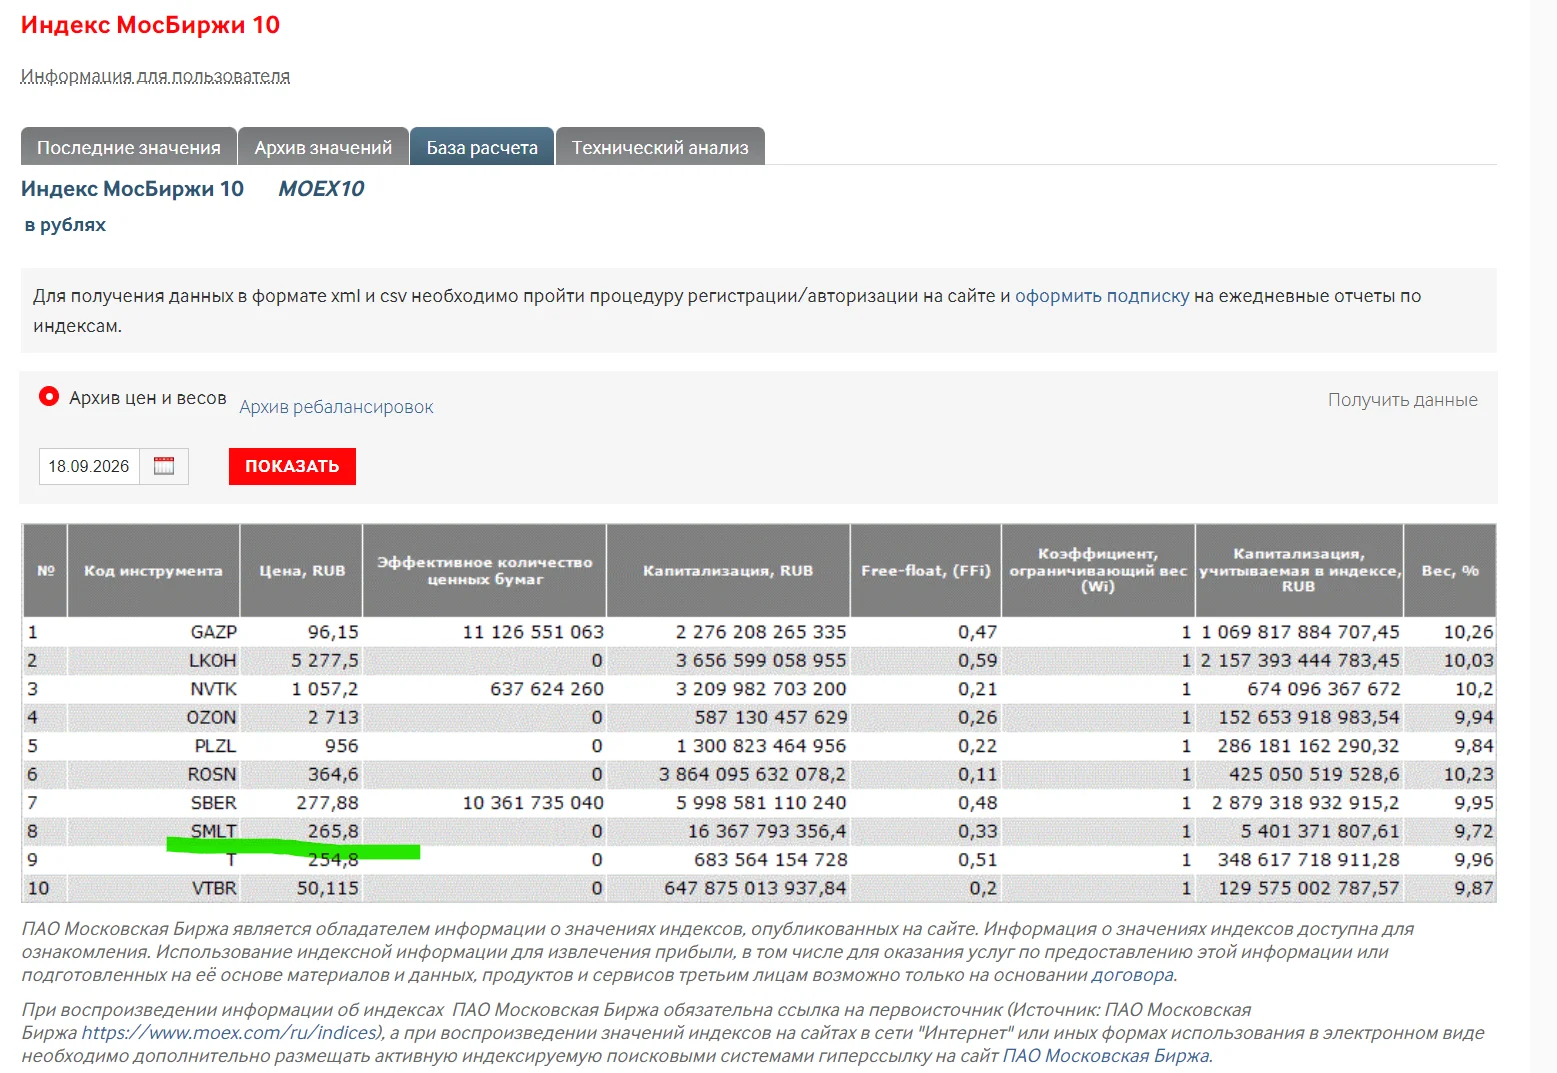Click the "Эффективное количество ценных бумаг" header

coord(485,570)
